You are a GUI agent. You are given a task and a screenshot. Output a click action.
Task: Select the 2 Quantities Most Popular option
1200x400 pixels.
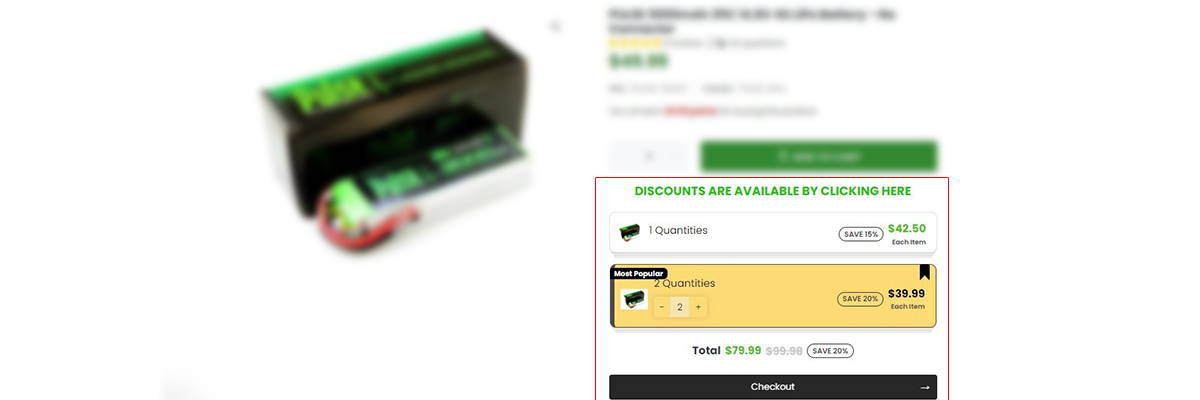coord(773,296)
